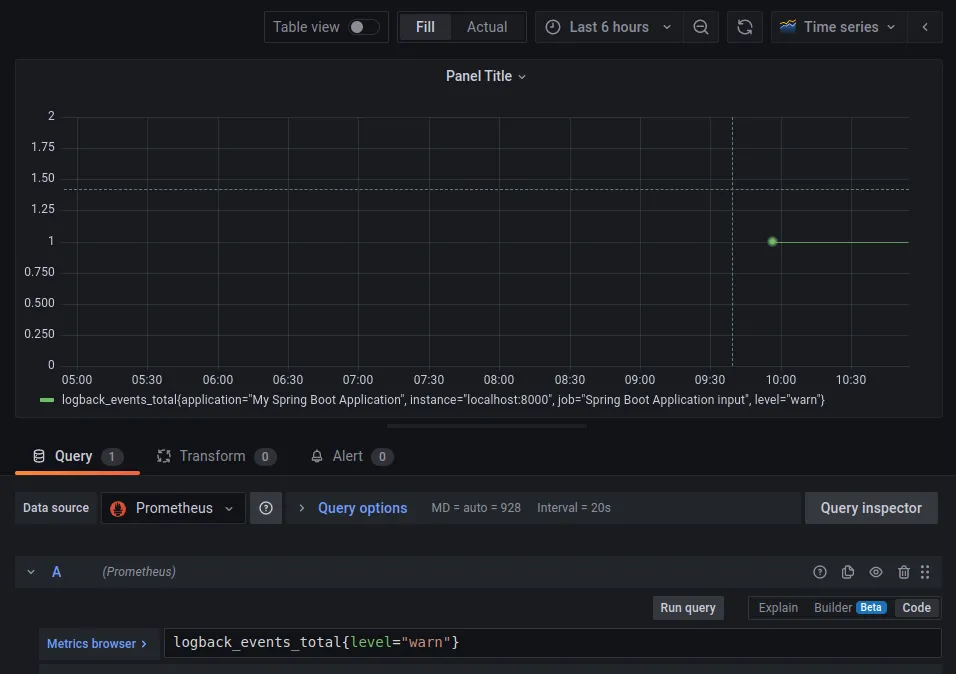Viewport: 956px width, 674px height.
Task: Click the data source help icon
Action: coord(266,508)
